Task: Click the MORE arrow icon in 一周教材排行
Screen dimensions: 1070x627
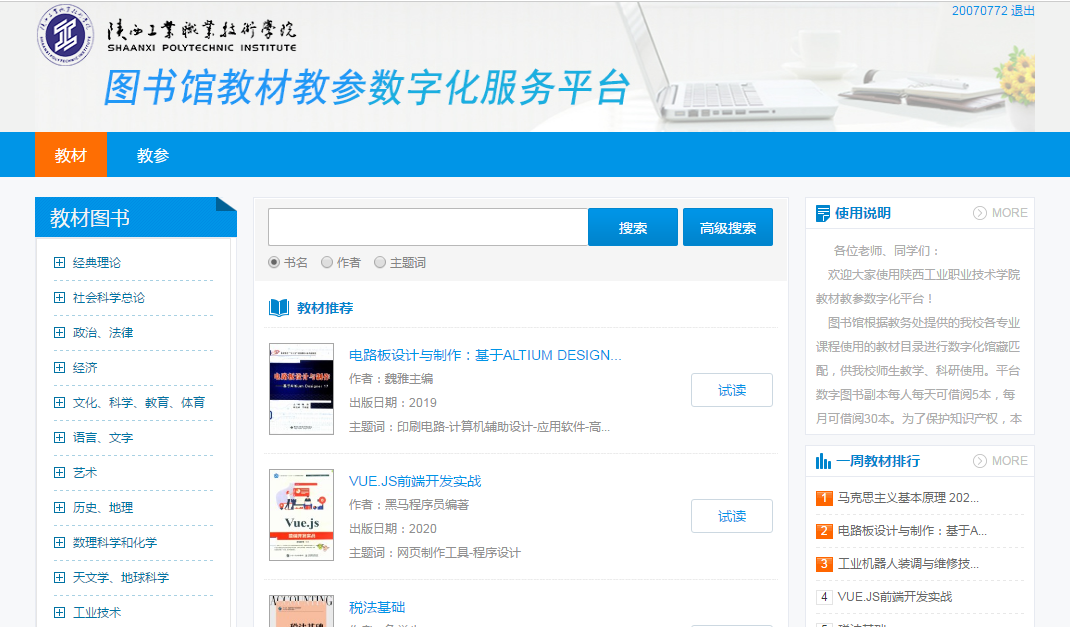Action: coord(980,461)
